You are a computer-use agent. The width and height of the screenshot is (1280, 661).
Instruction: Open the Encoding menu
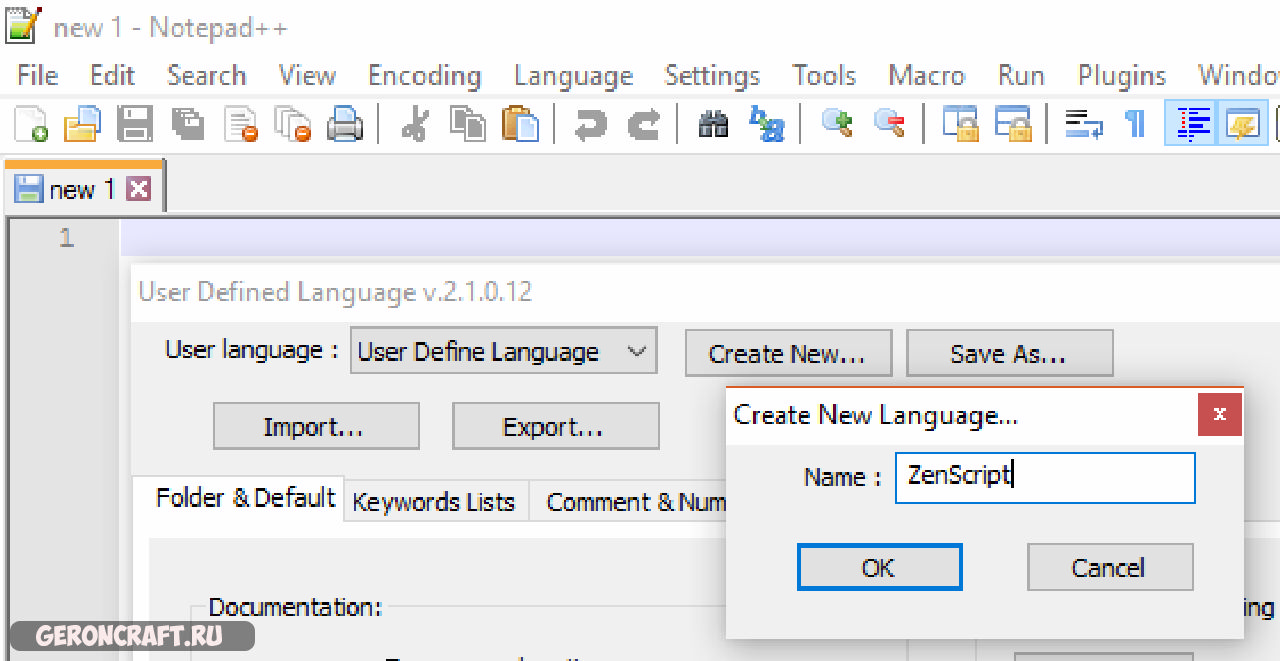(424, 76)
